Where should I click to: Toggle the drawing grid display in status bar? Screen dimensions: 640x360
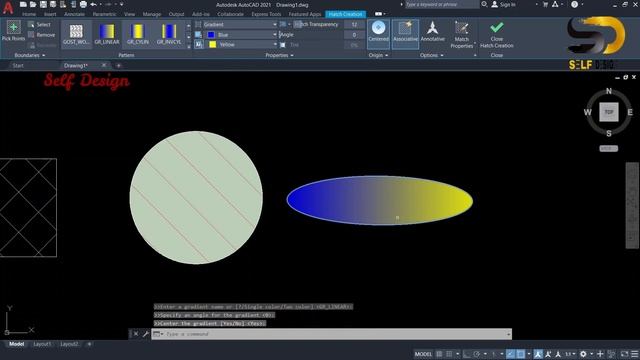pos(439,354)
